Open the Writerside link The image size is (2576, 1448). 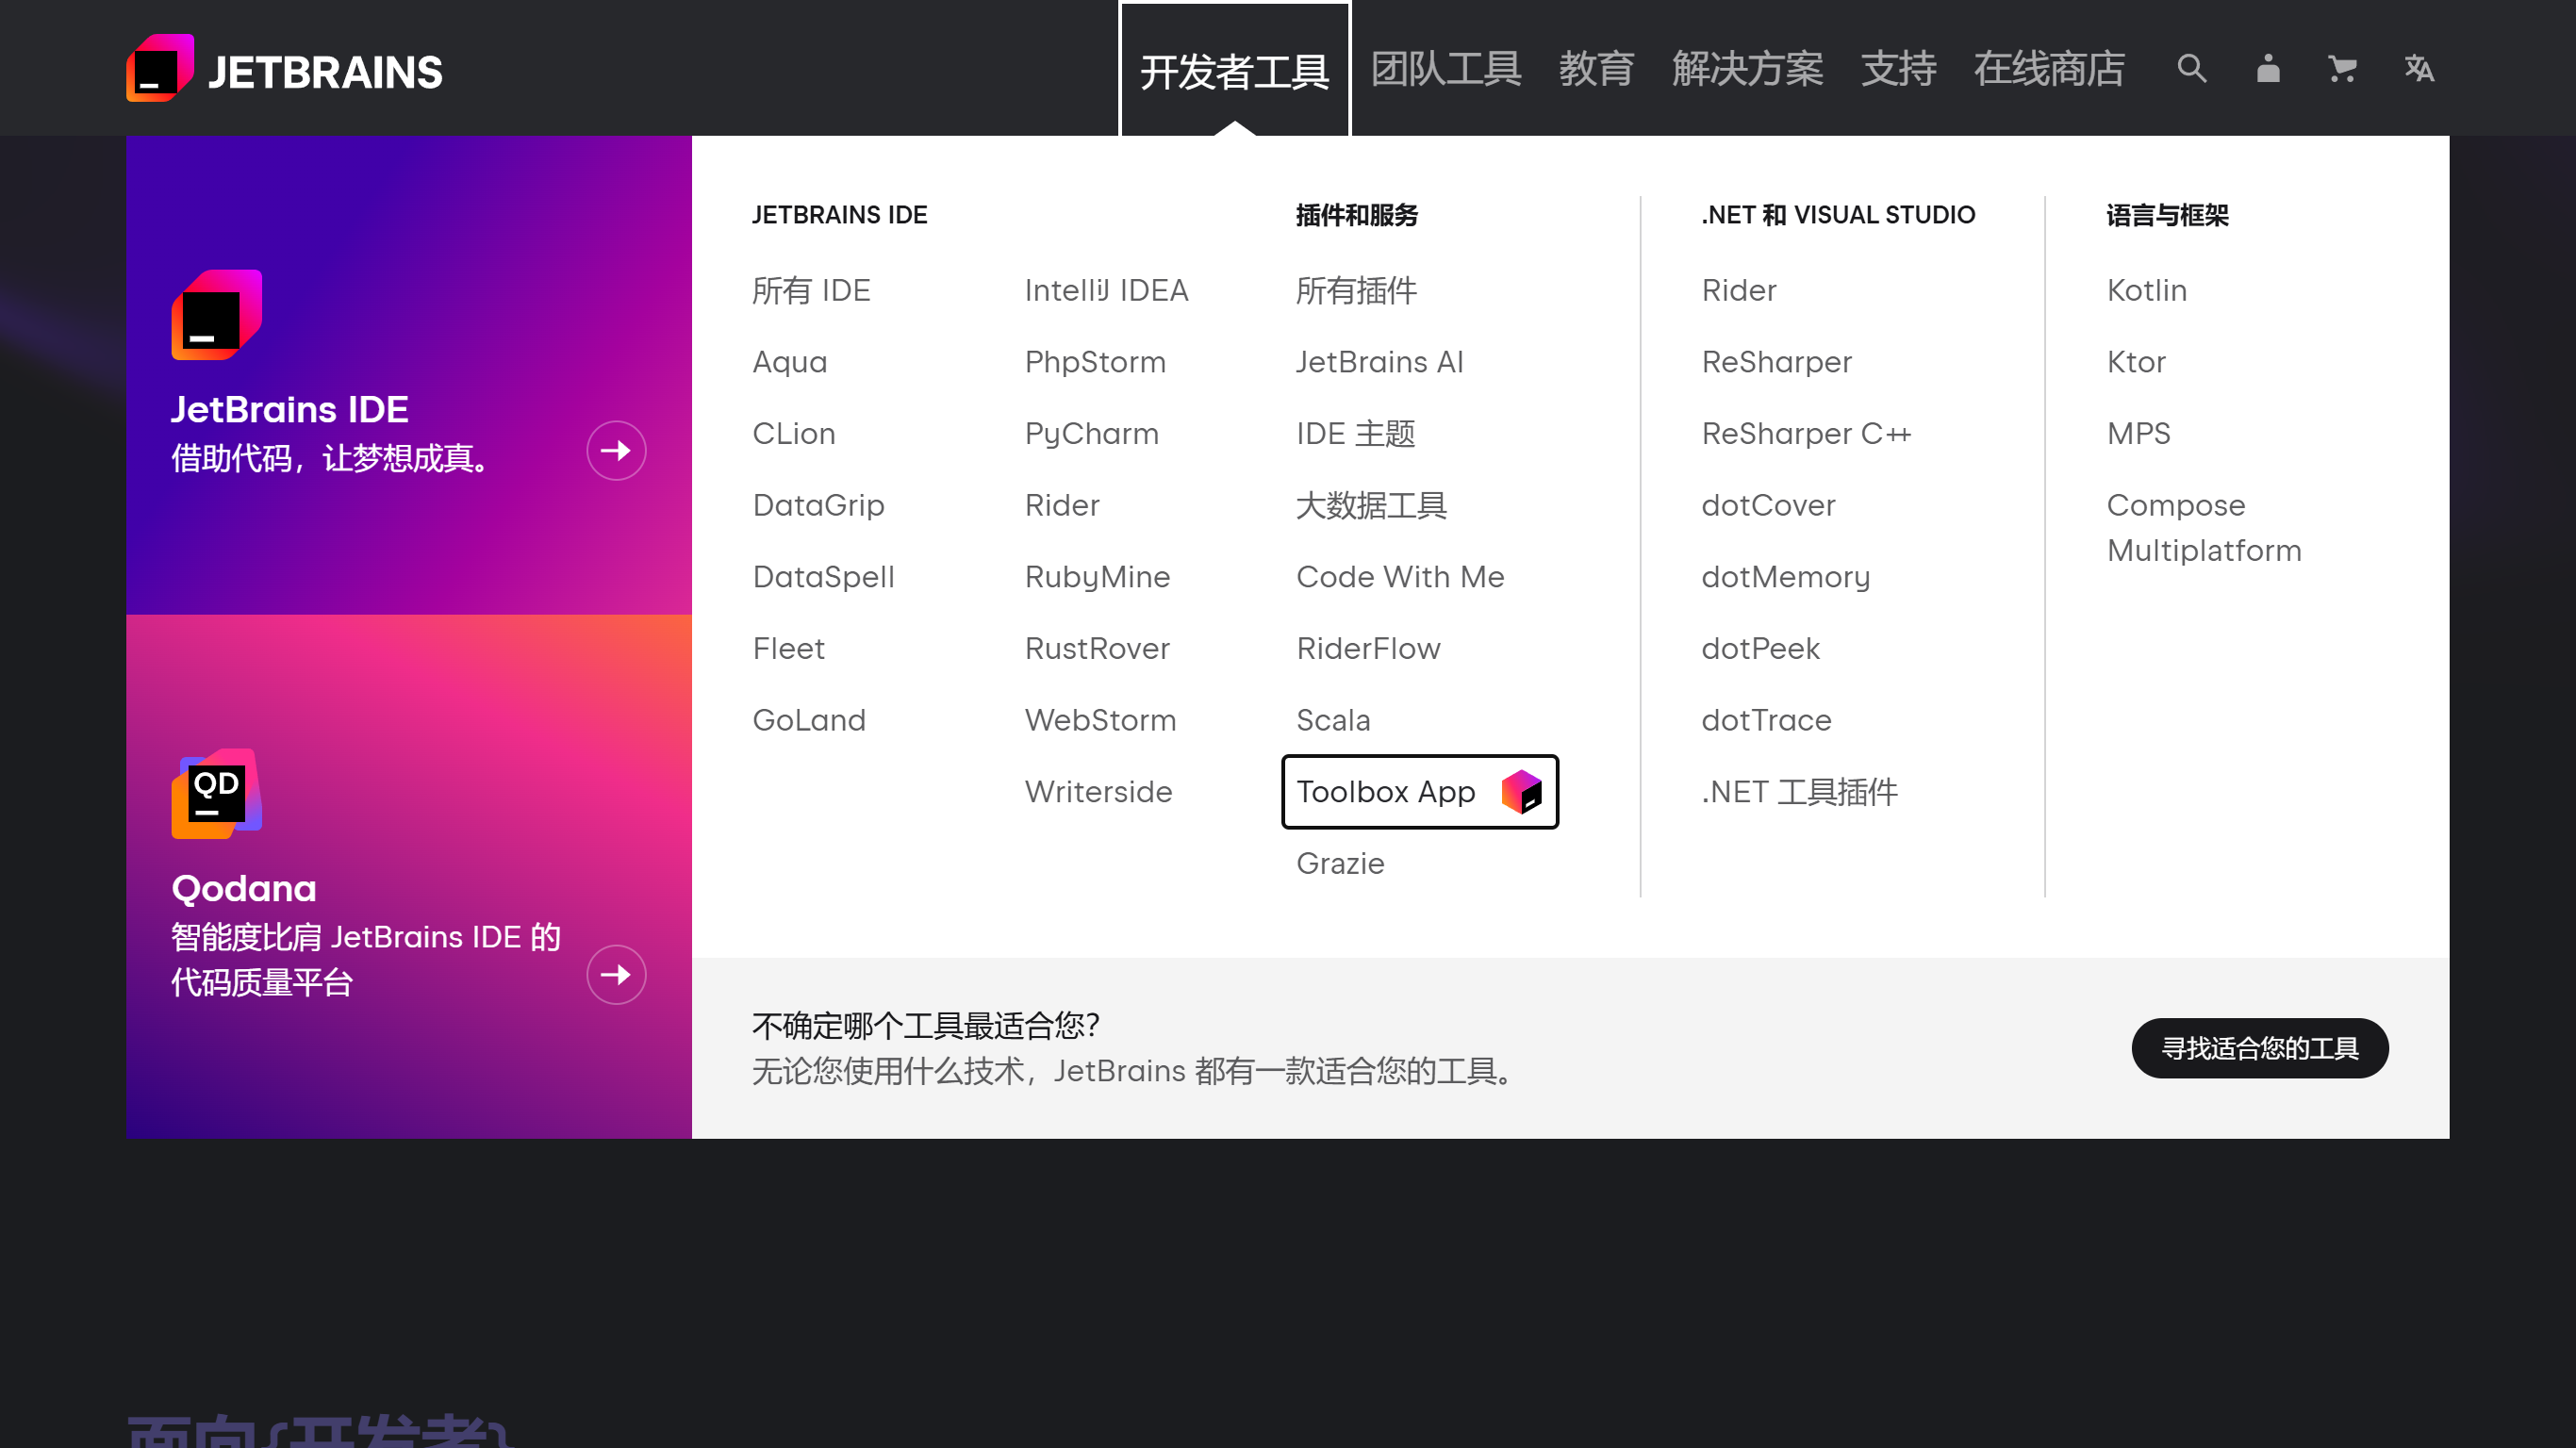click(1098, 791)
